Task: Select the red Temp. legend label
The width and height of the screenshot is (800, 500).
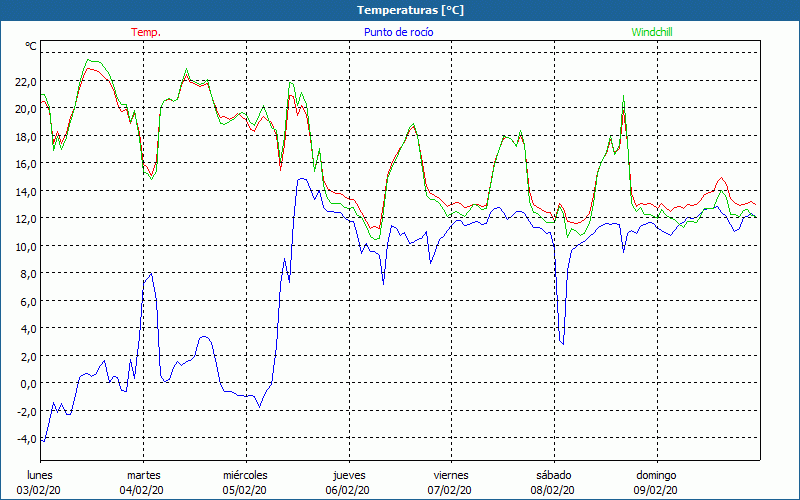Action: coord(146,32)
